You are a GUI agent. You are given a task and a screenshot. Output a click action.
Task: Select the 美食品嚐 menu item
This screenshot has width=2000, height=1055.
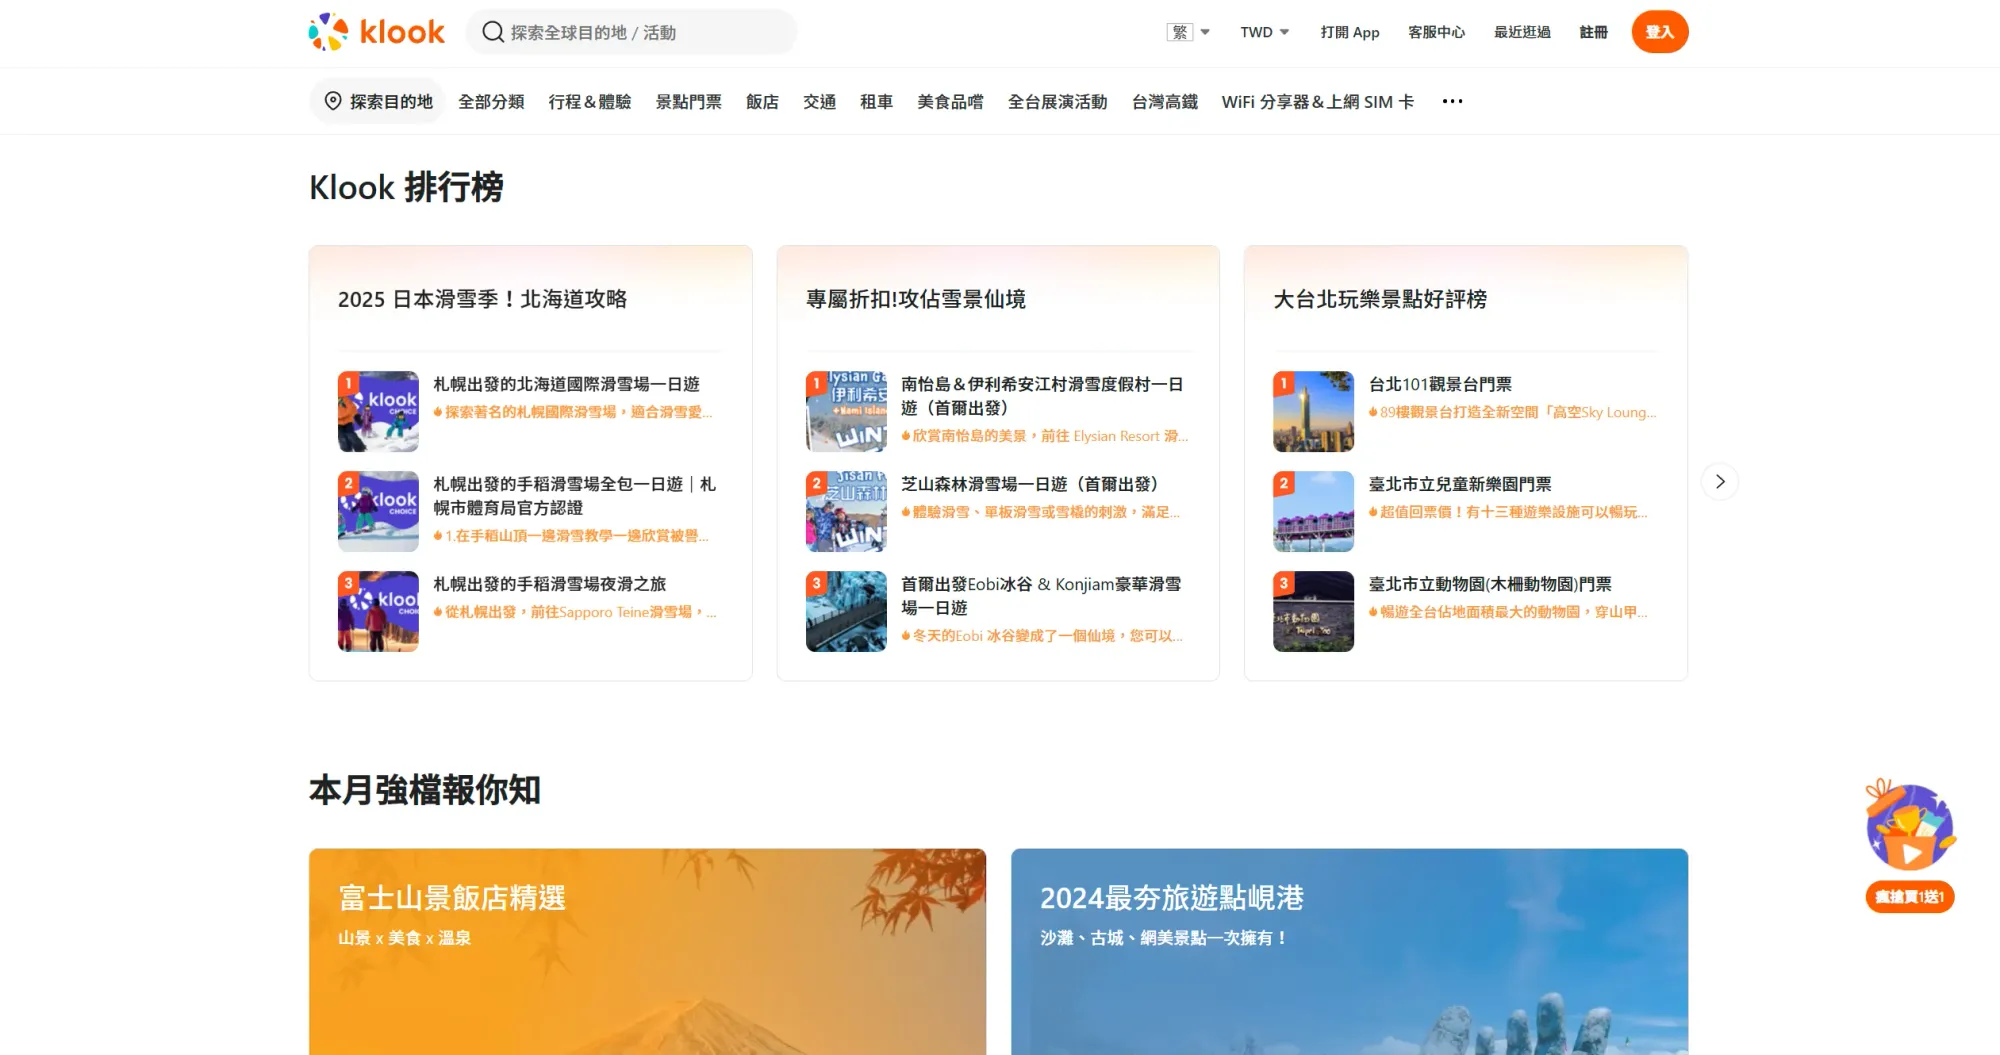[950, 101]
